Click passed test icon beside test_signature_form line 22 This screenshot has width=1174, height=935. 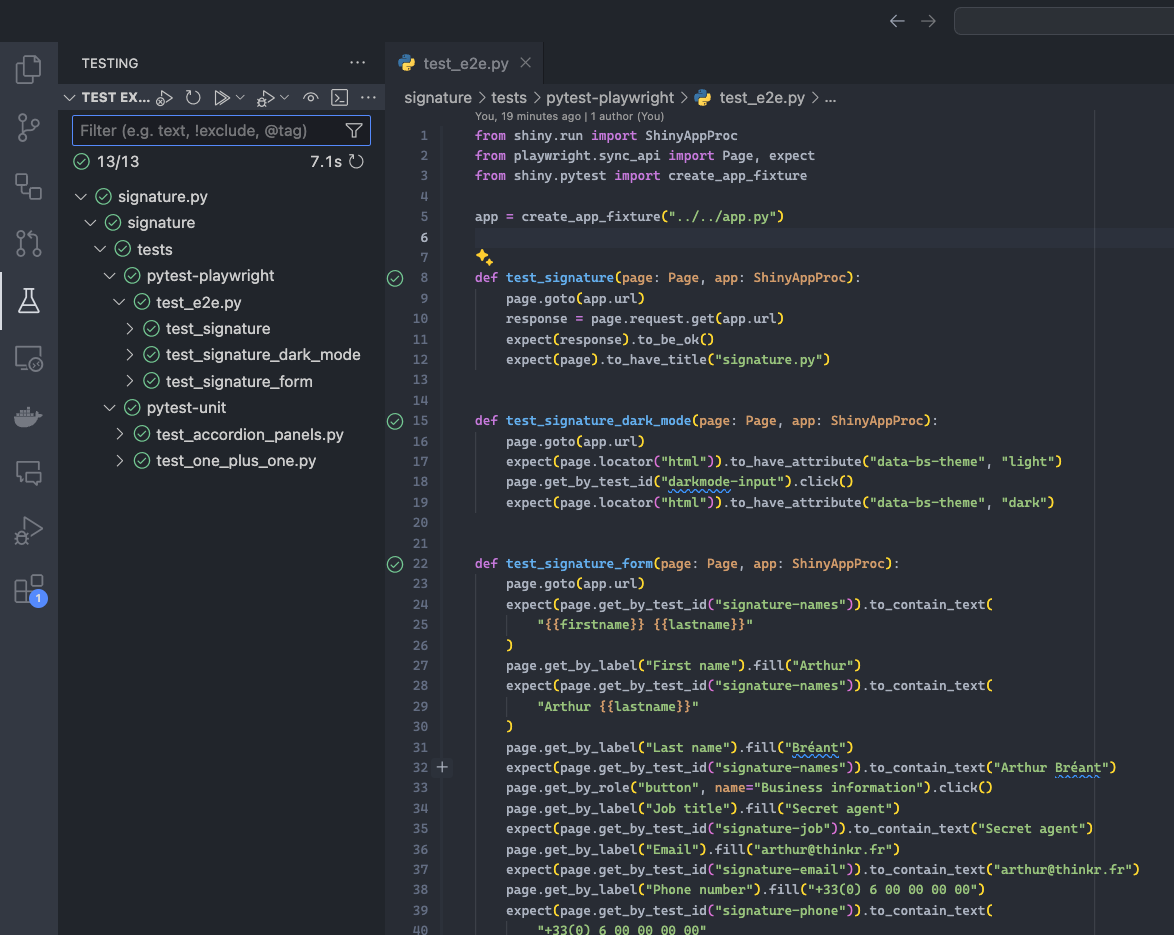pos(395,564)
